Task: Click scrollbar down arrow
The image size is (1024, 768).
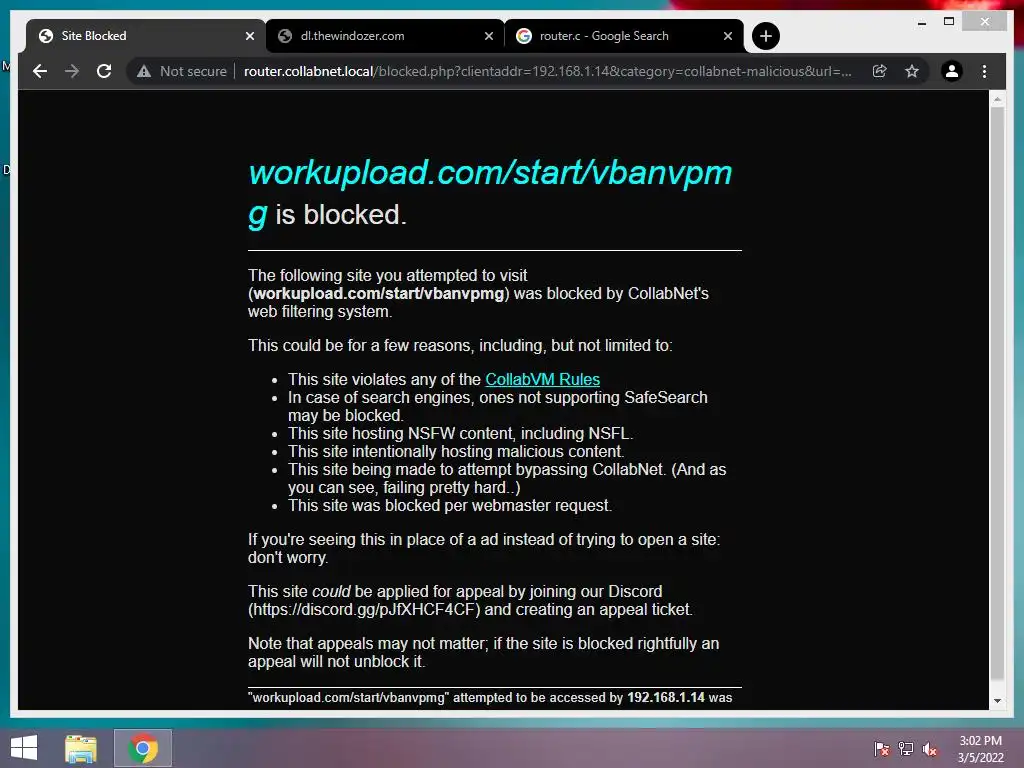Action: coord(997,701)
